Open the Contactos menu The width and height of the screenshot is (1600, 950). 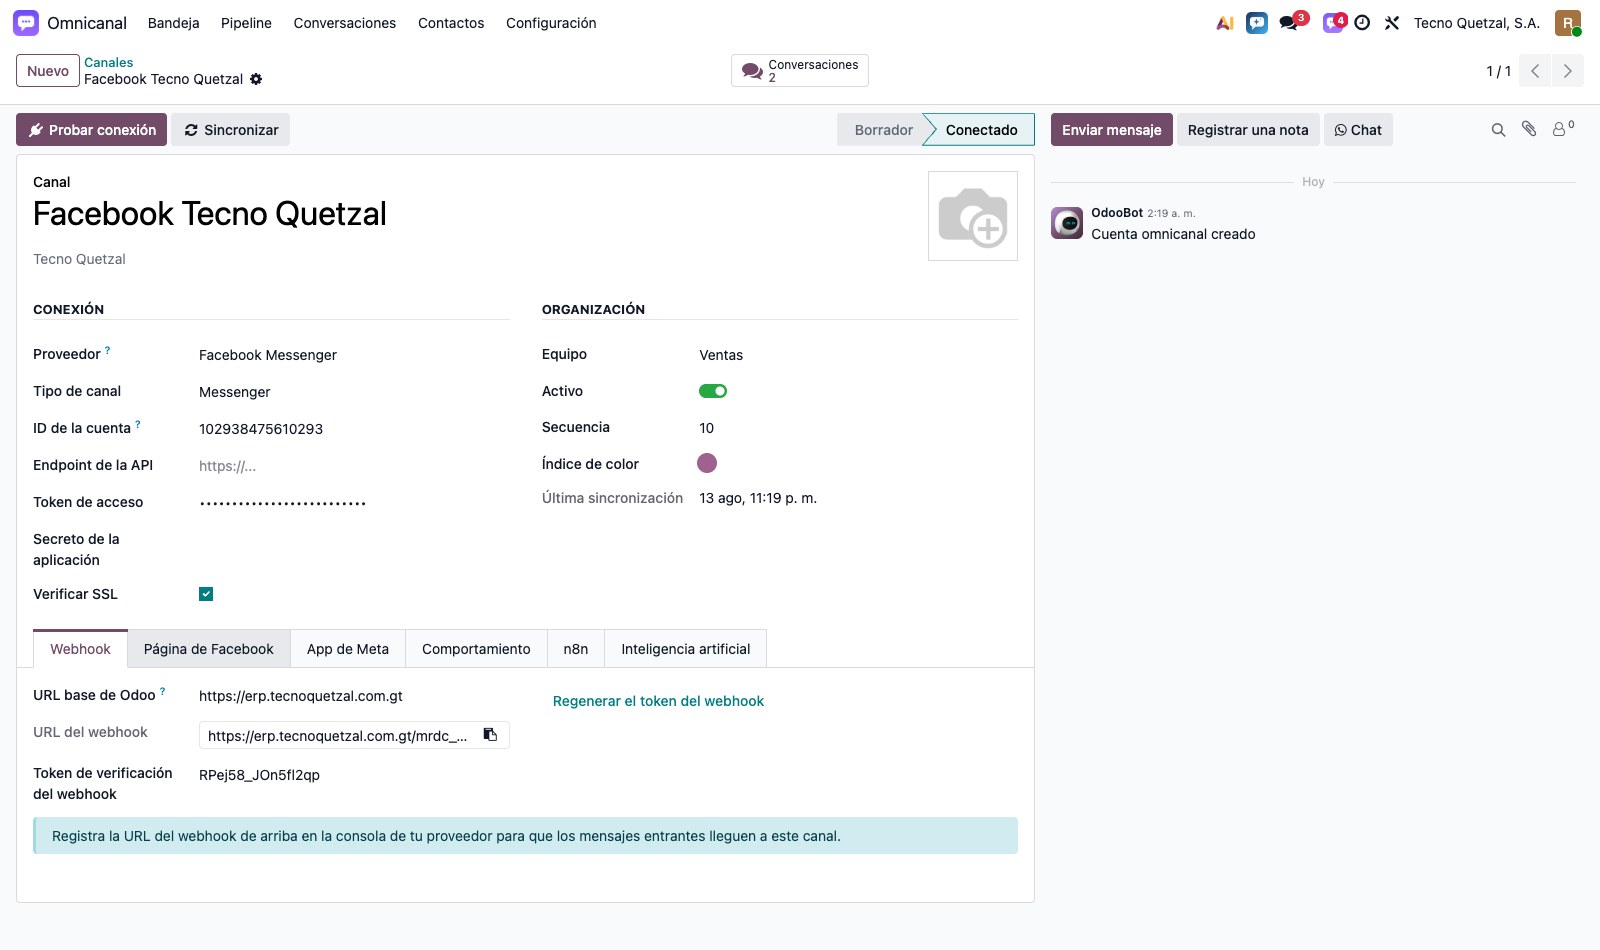tap(451, 23)
